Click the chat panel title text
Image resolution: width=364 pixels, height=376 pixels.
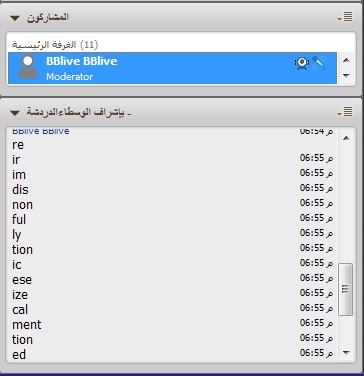click(x=79, y=112)
